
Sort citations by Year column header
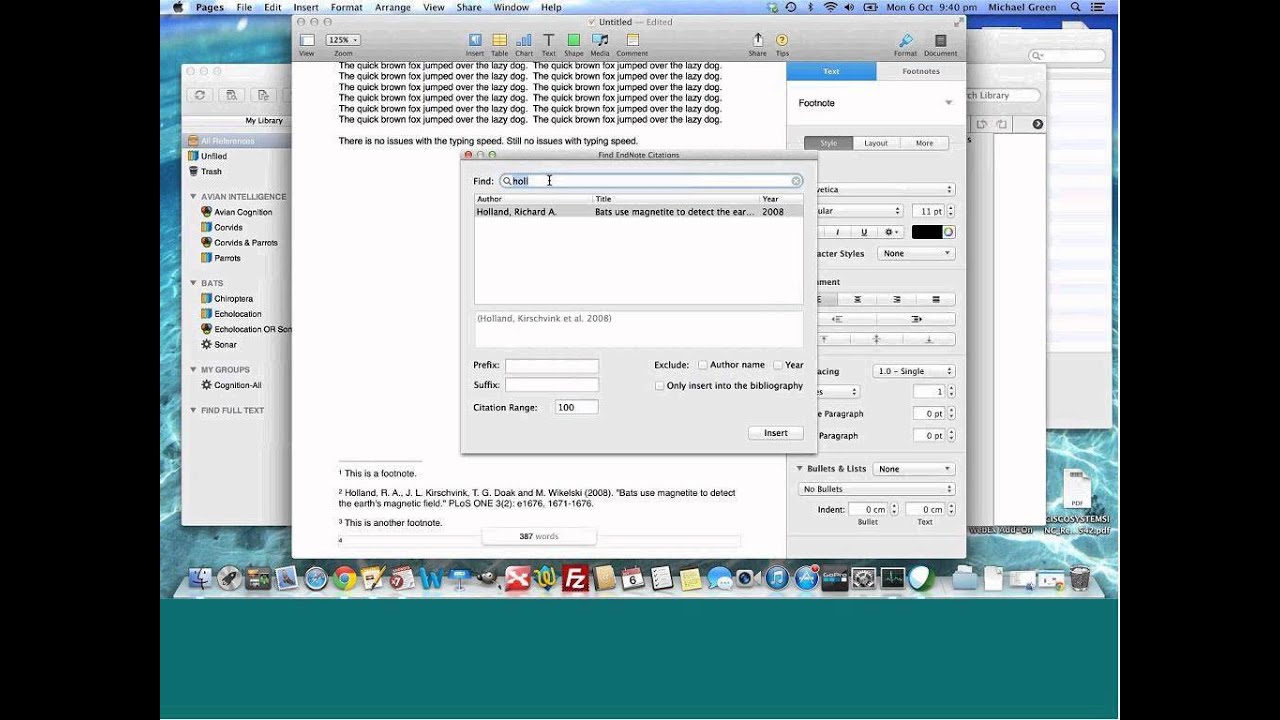pos(780,199)
